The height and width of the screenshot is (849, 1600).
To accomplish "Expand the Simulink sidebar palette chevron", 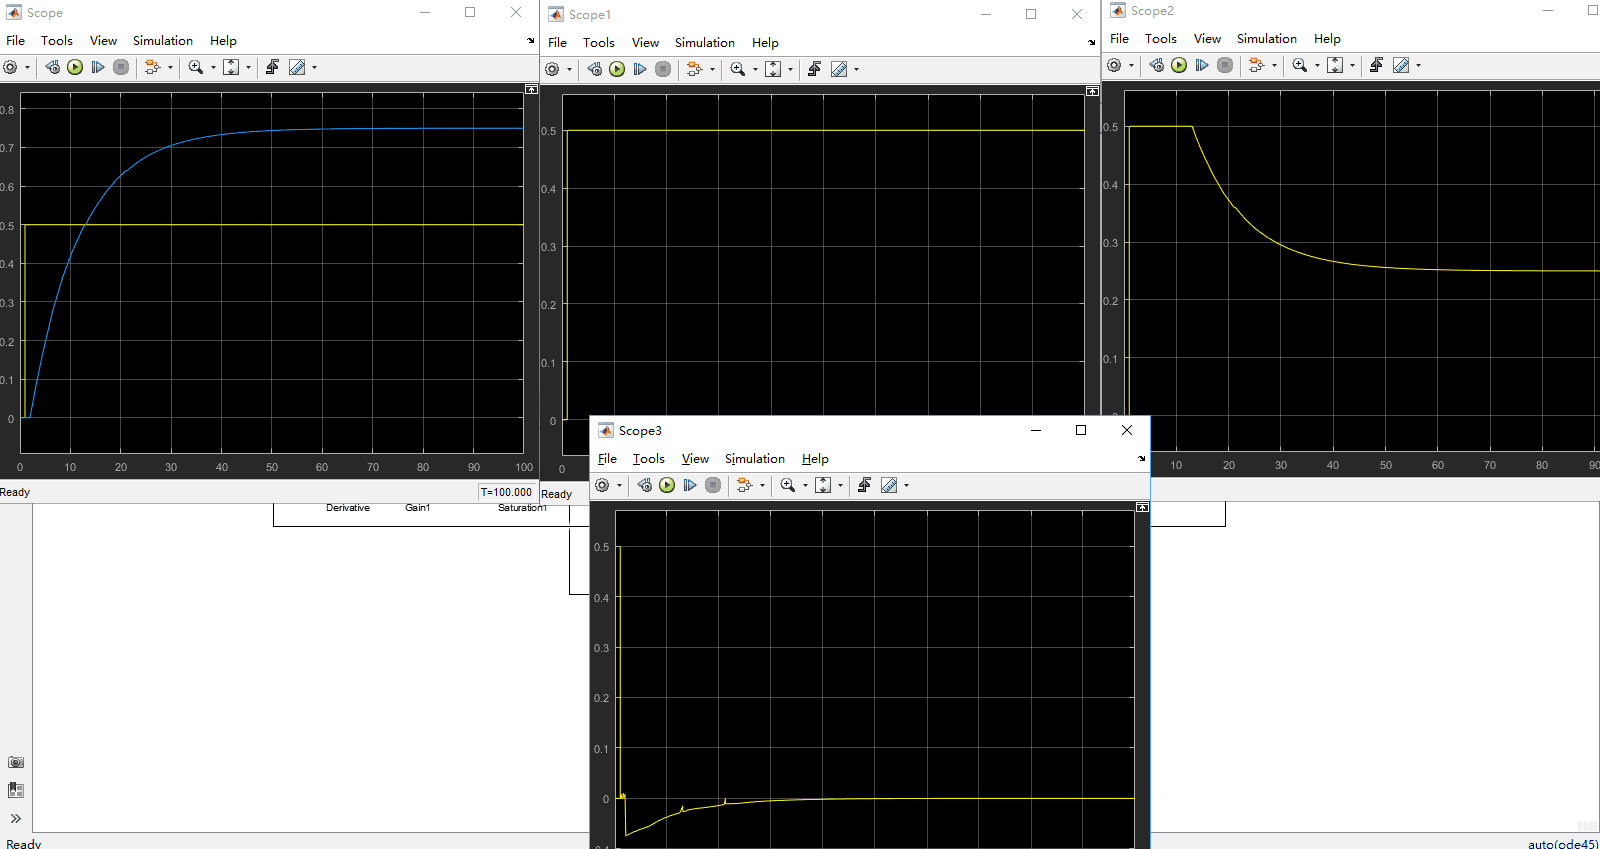I will coord(16,818).
